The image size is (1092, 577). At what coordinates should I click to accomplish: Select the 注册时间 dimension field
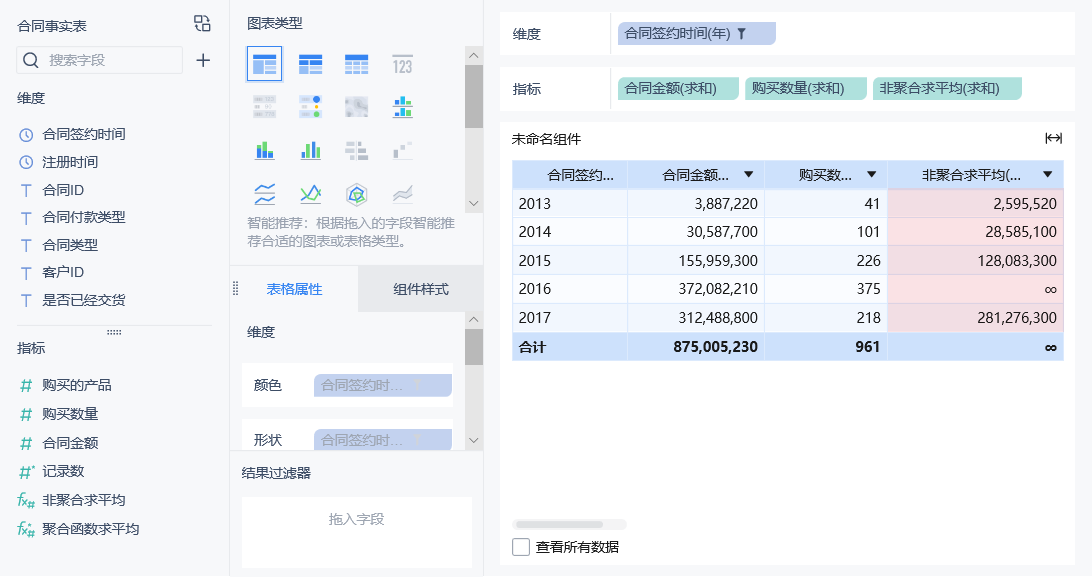(70, 162)
